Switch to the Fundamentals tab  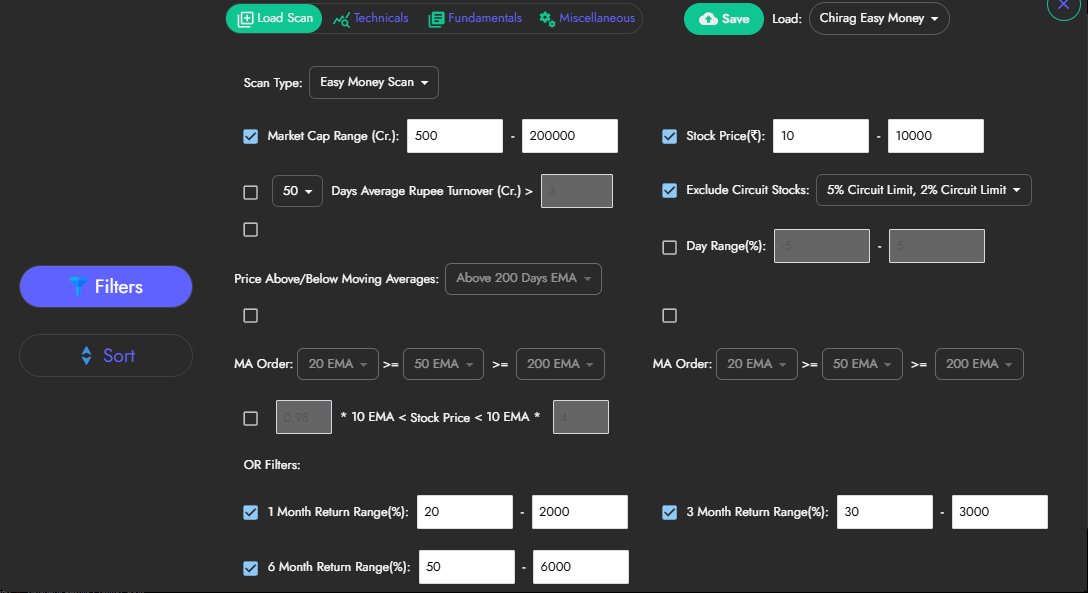tap(475, 19)
